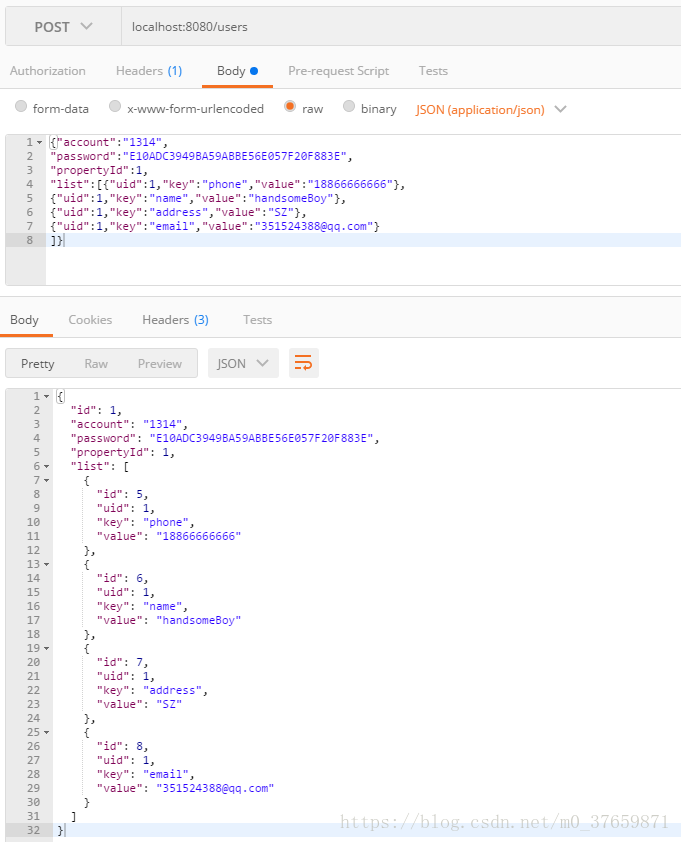Select the Preview view button
This screenshot has width=681, height=842.
[160, 364]
